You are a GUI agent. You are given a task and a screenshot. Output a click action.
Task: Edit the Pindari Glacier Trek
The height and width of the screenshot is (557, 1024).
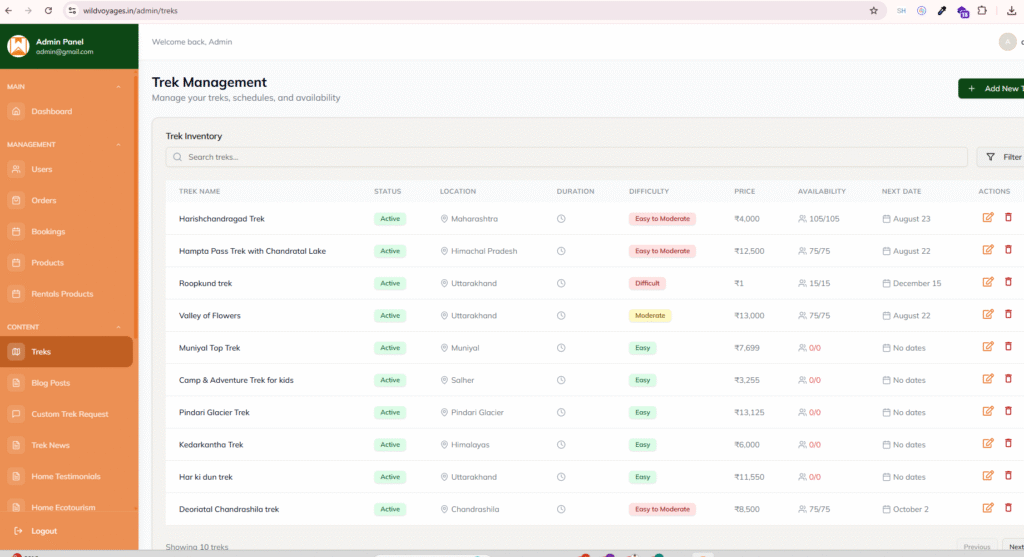[x=987, y=411]
